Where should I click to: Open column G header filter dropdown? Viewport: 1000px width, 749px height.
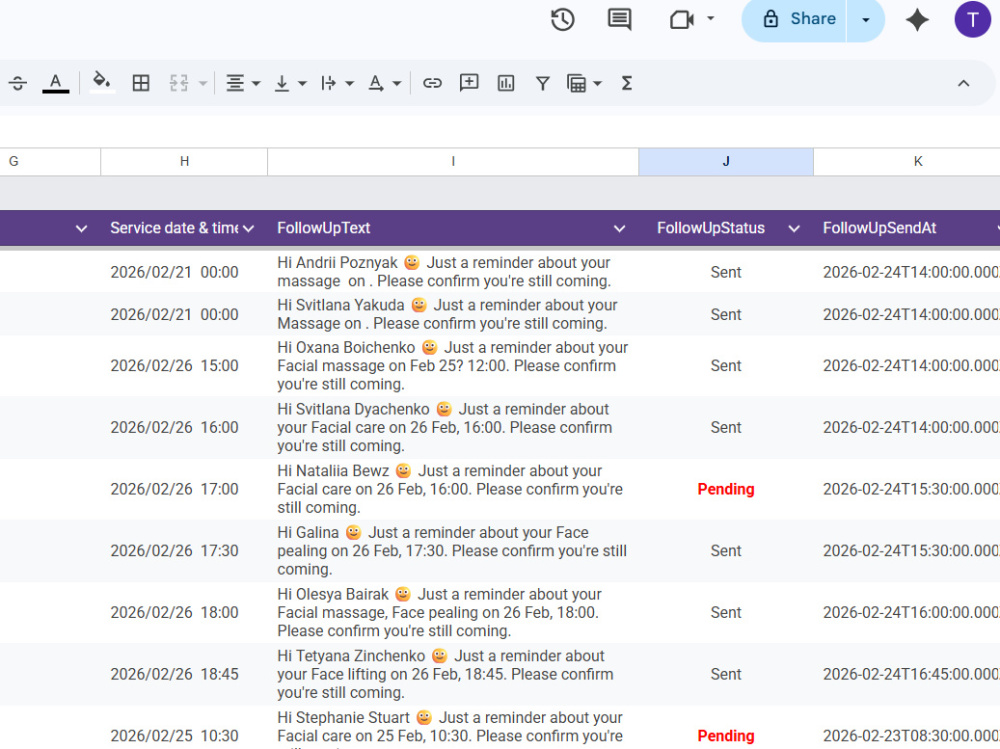pyautogui.click(x=81, y=228)
